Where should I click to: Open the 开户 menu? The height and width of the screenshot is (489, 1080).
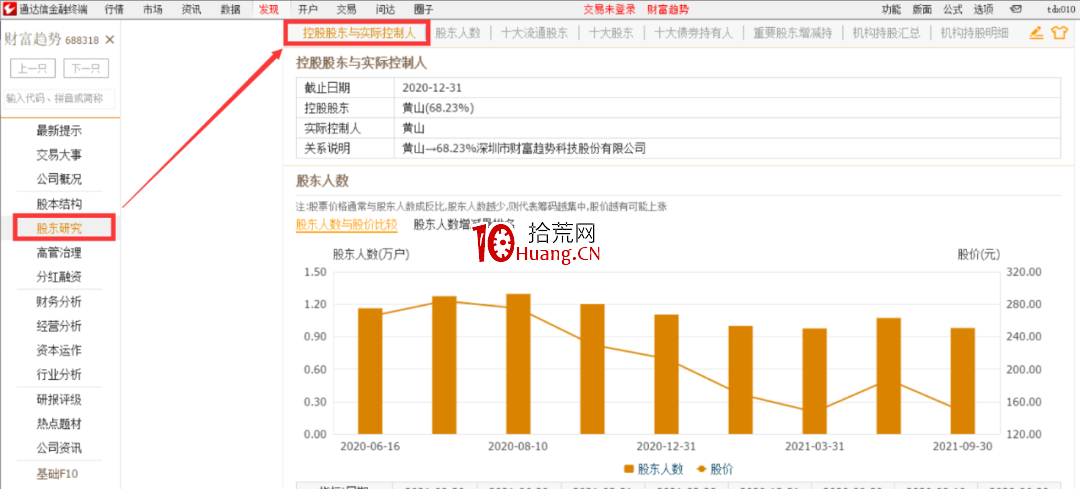tap(308, 9)
